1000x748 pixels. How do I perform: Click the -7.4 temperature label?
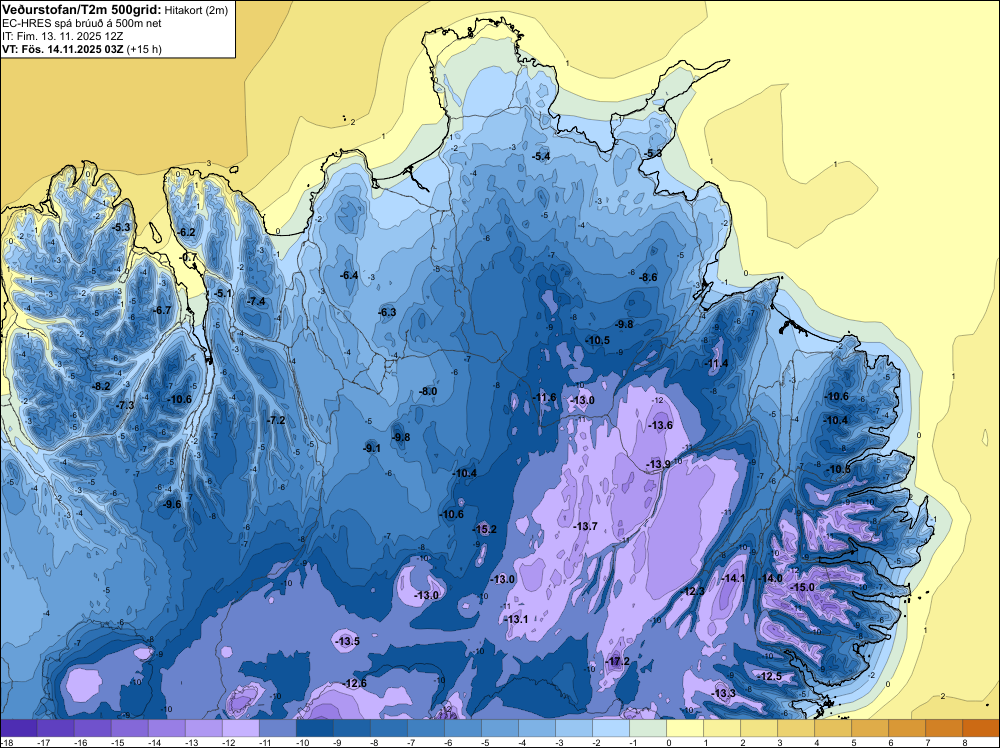tap(256, 302)
